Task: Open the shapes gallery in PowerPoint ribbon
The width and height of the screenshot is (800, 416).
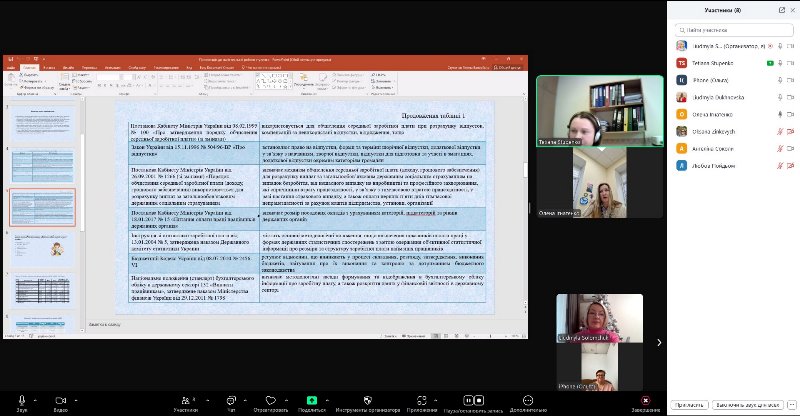Action: (x=273, y=81)
